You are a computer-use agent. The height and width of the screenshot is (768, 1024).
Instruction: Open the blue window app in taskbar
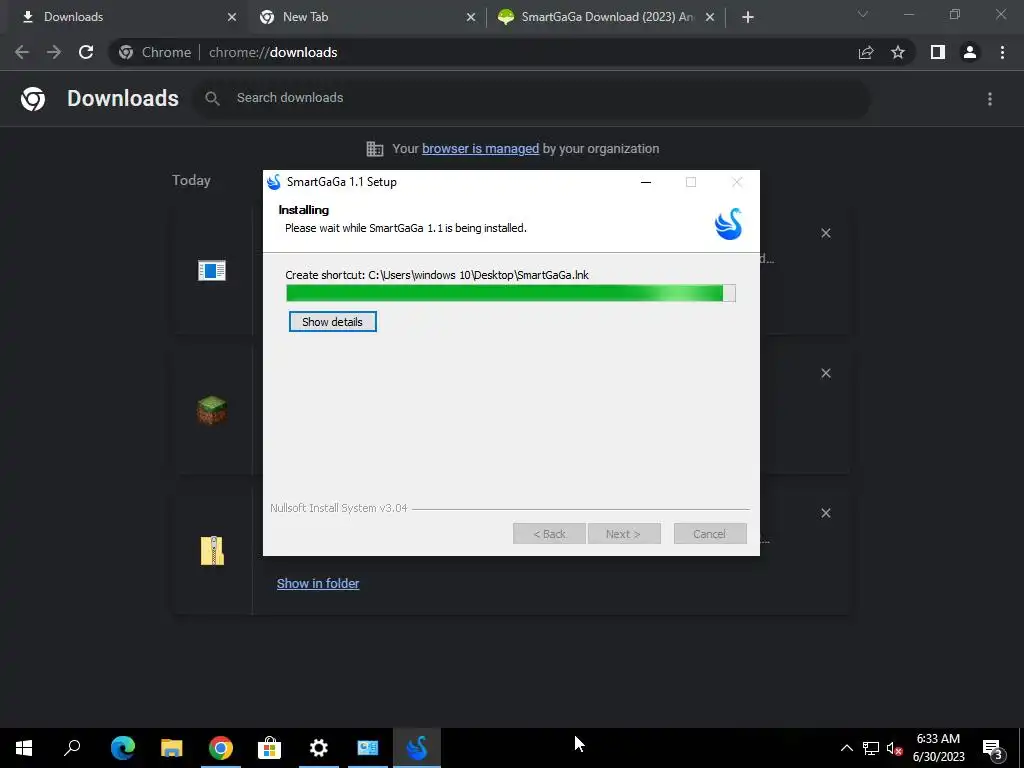click(368, 748)
